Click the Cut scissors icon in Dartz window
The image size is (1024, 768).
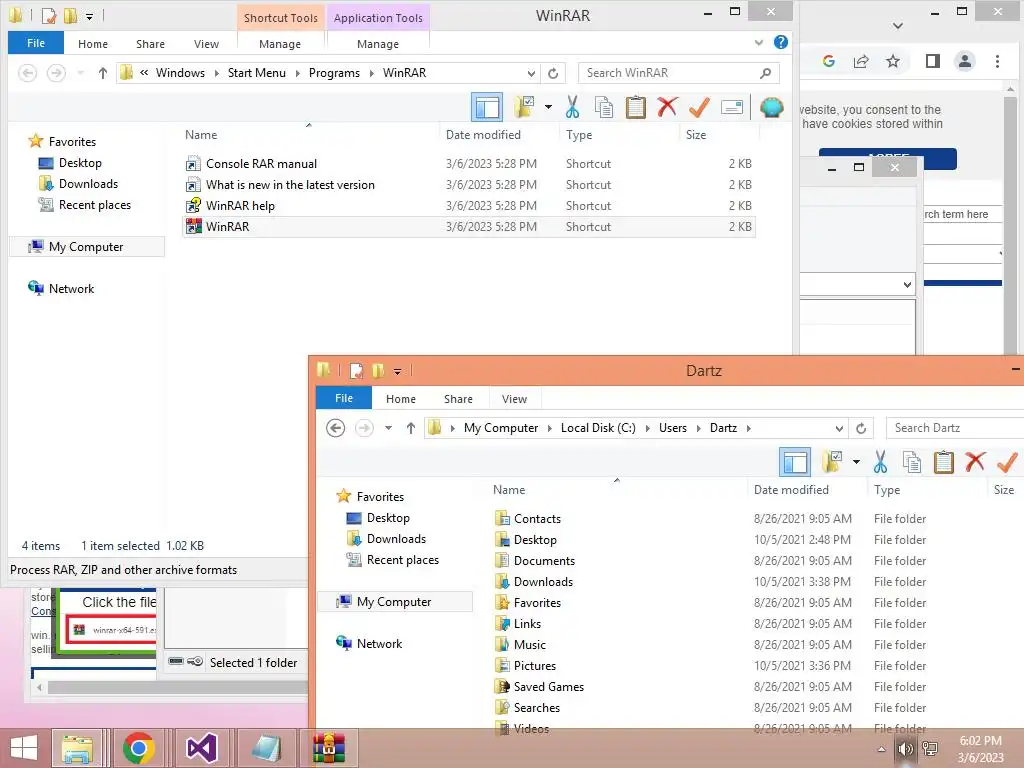click(880, 462)
